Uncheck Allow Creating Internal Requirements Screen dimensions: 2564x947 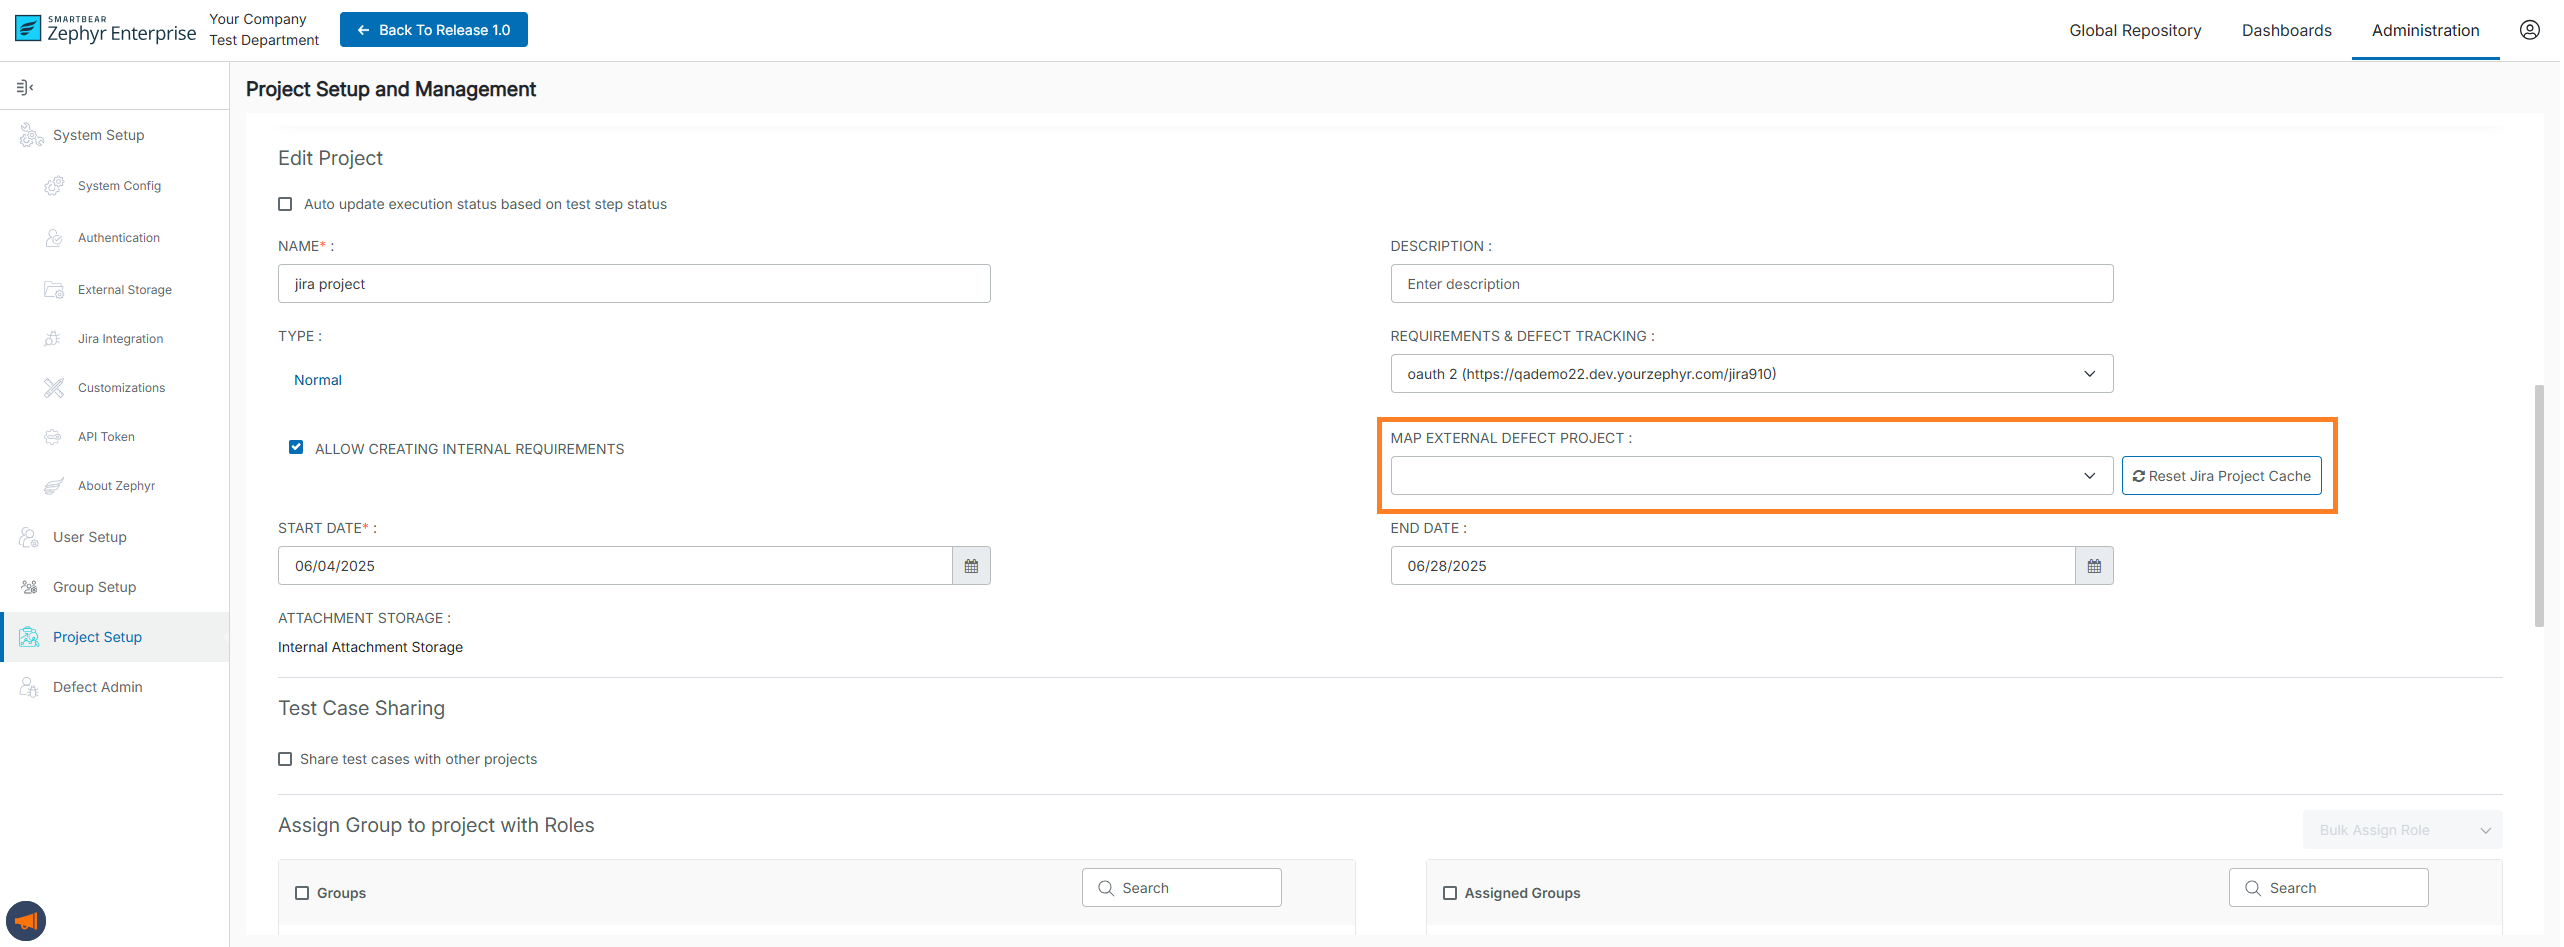296,447
